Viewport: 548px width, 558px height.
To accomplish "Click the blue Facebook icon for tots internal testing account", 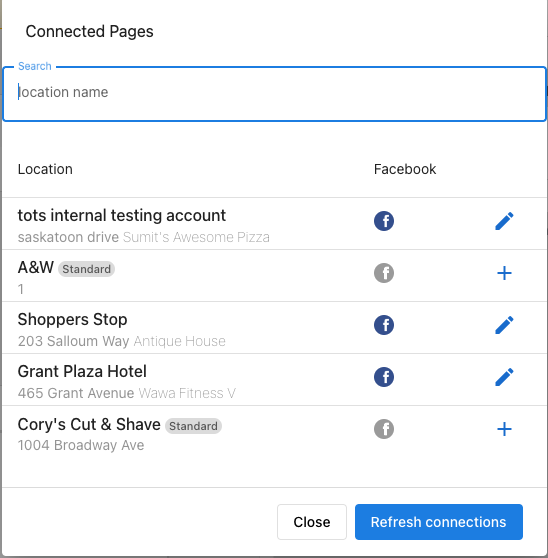I will 384,221.
